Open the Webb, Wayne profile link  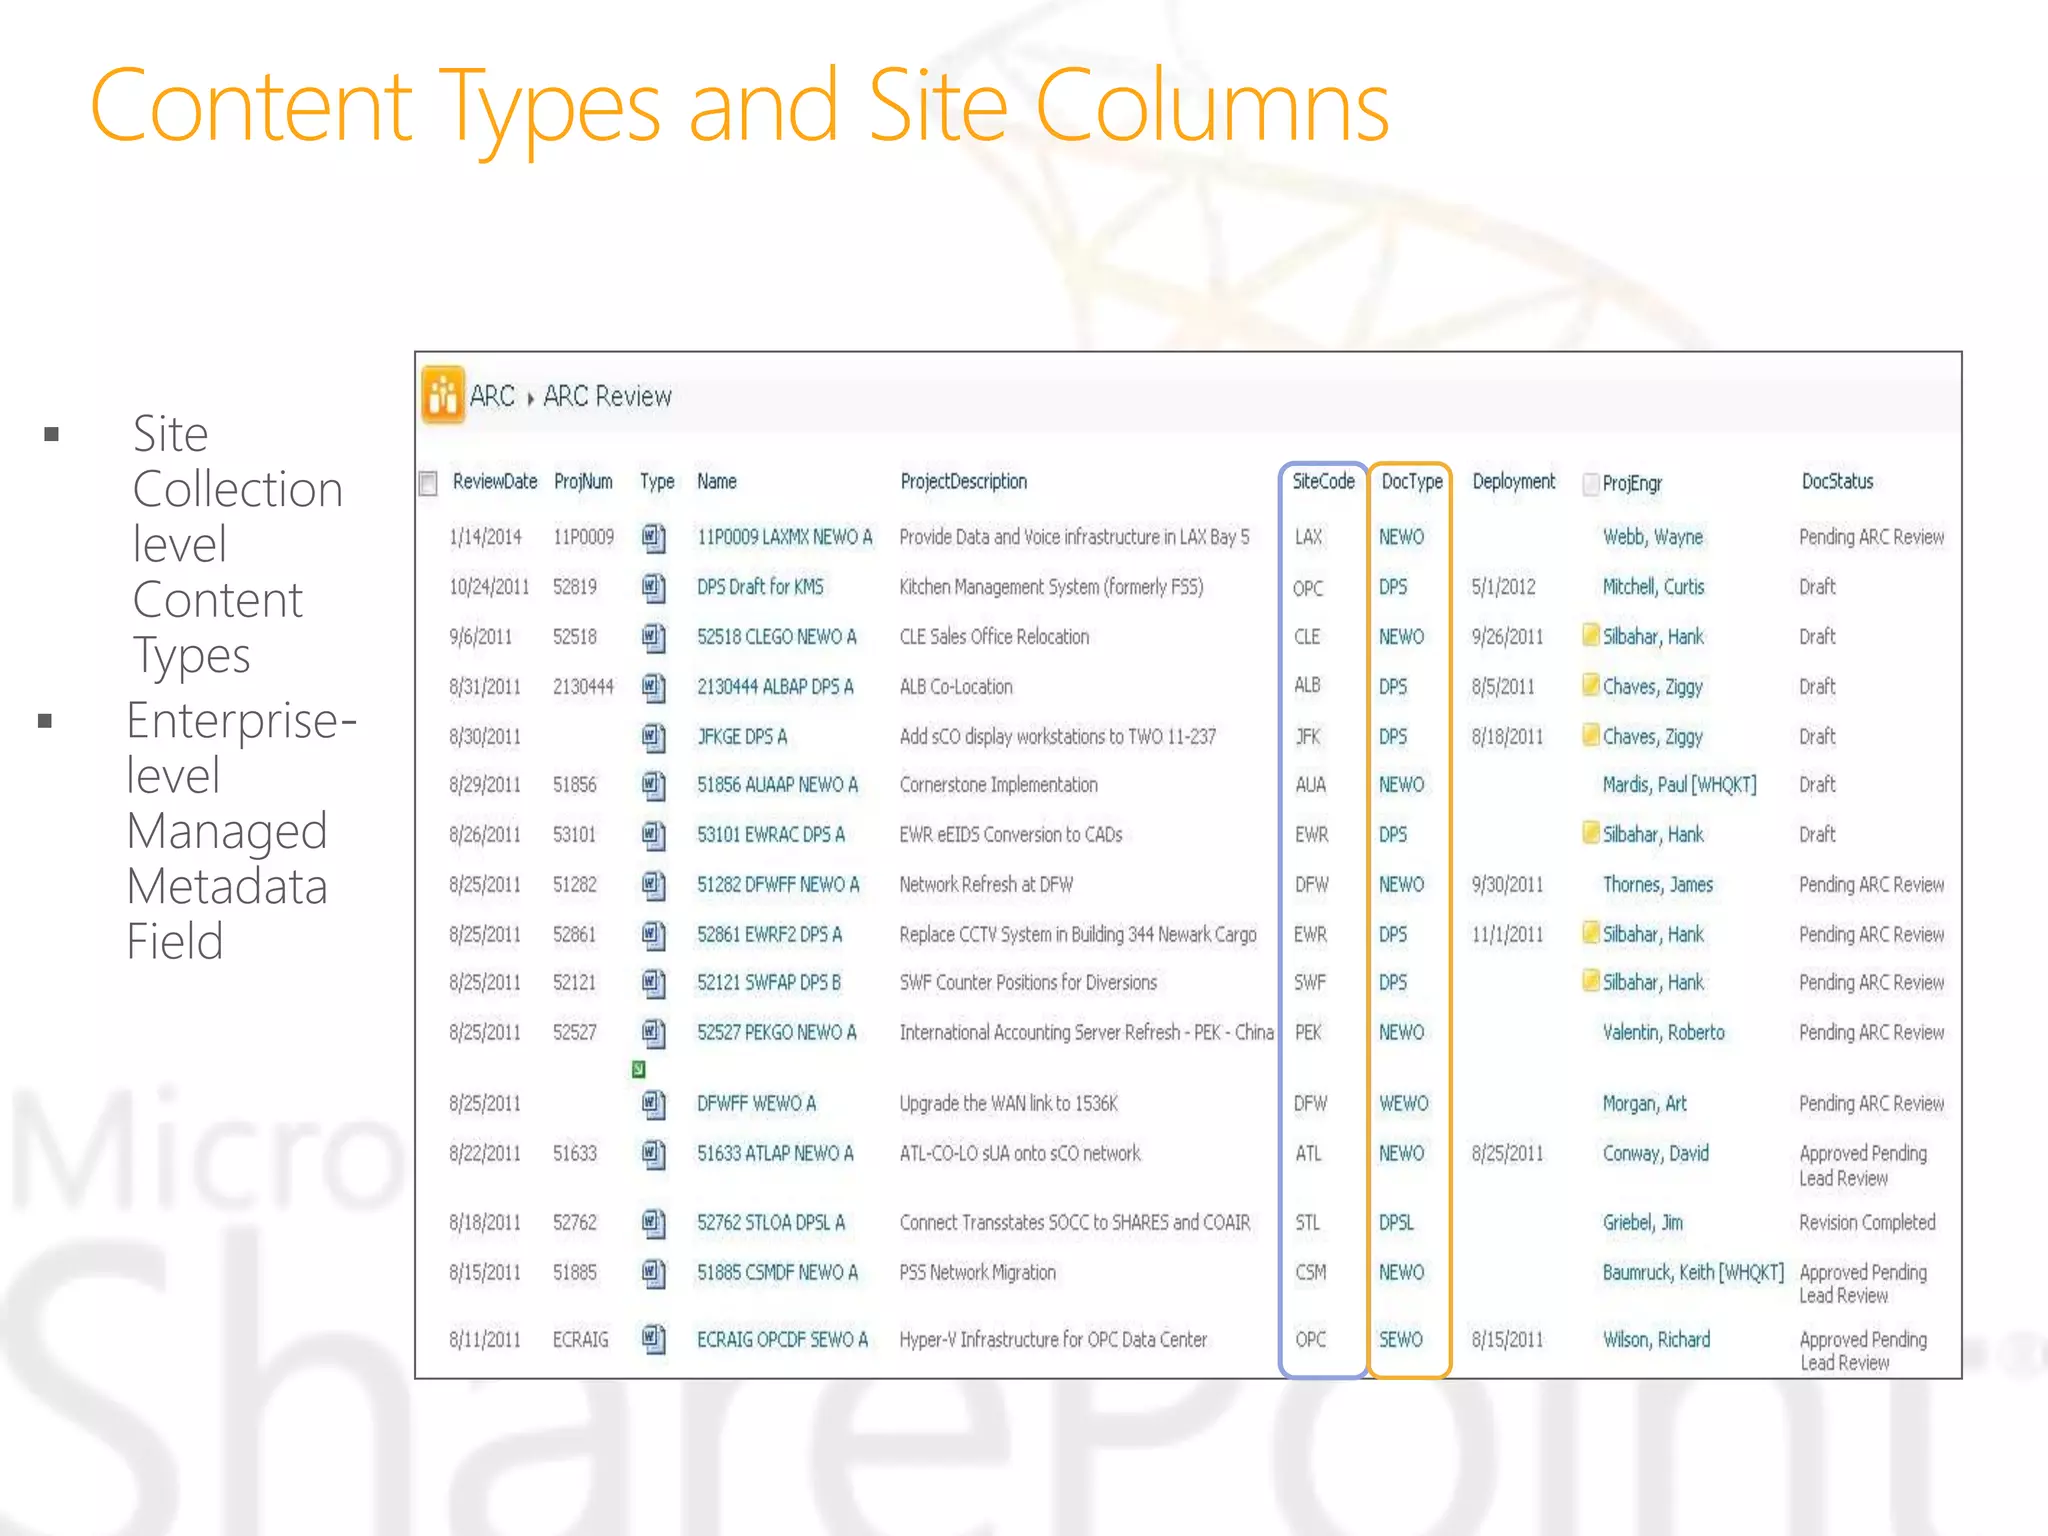point(1652,538)
